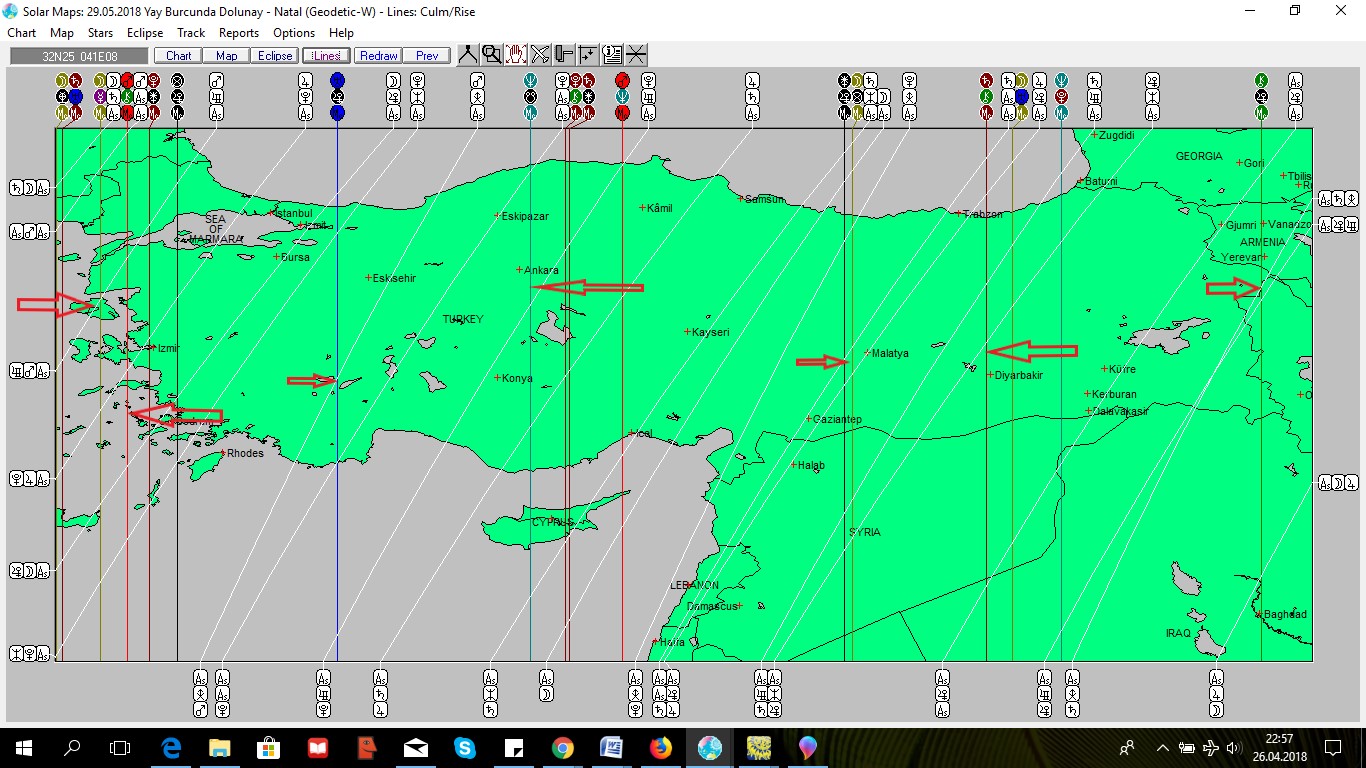The width and height of the screenshot is (1366, 768).
Task: Expand the Options menu
Action: [294, 33]
